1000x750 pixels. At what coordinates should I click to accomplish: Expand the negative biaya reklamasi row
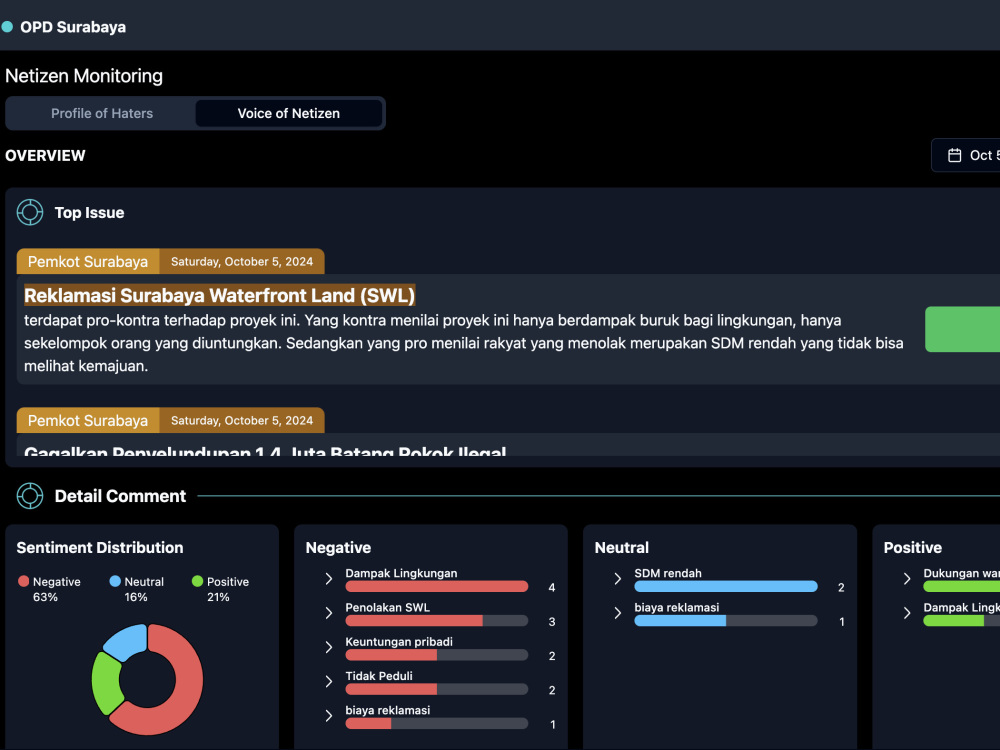click(x=328, y=716)
